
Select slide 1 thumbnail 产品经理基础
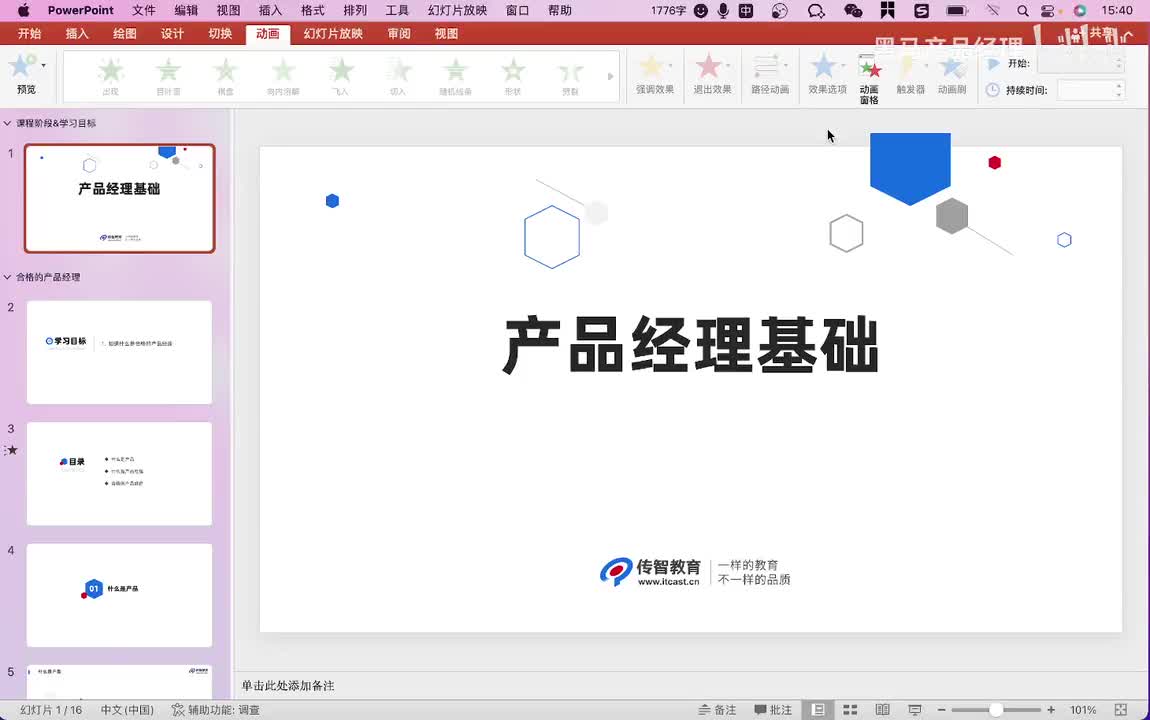[120, 199]
